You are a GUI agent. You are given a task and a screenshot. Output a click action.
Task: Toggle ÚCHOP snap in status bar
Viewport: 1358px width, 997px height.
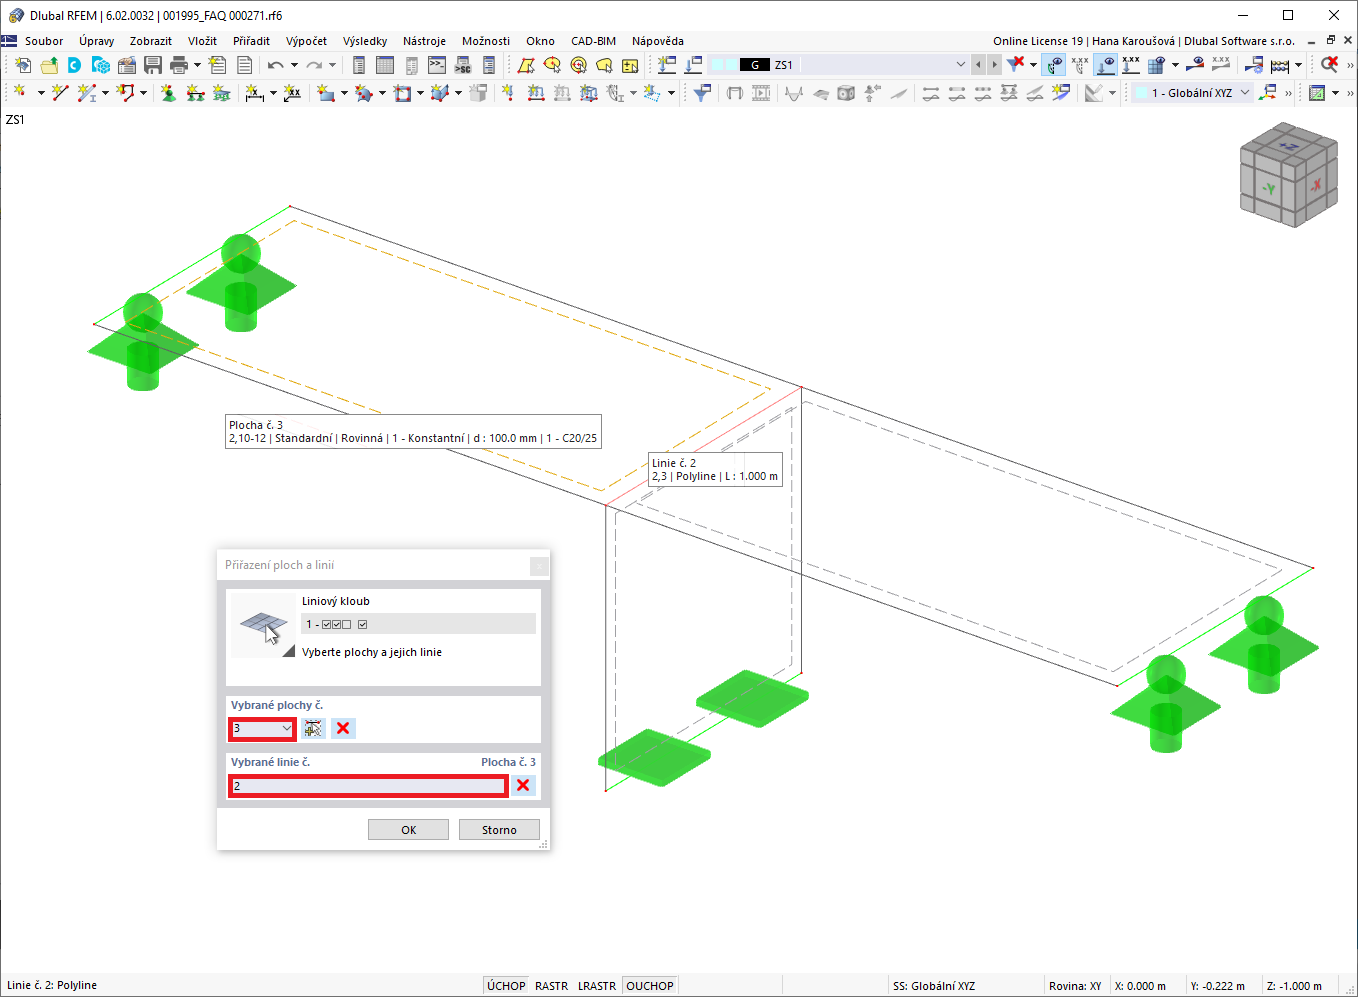pyautogui.click(x=506, y=986)
